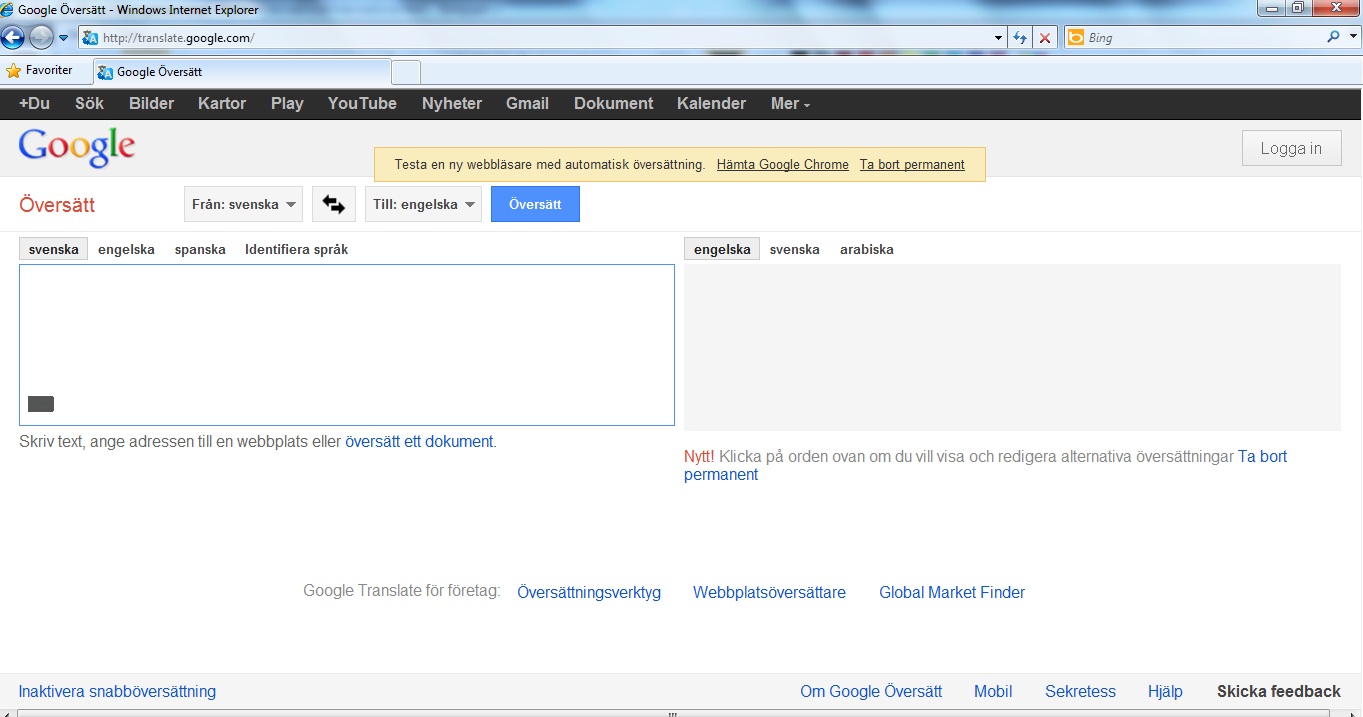The height and width of the screenshot is (717, 1363).
Task: Expand the address bar history dropdown
Action: point(999,38)
